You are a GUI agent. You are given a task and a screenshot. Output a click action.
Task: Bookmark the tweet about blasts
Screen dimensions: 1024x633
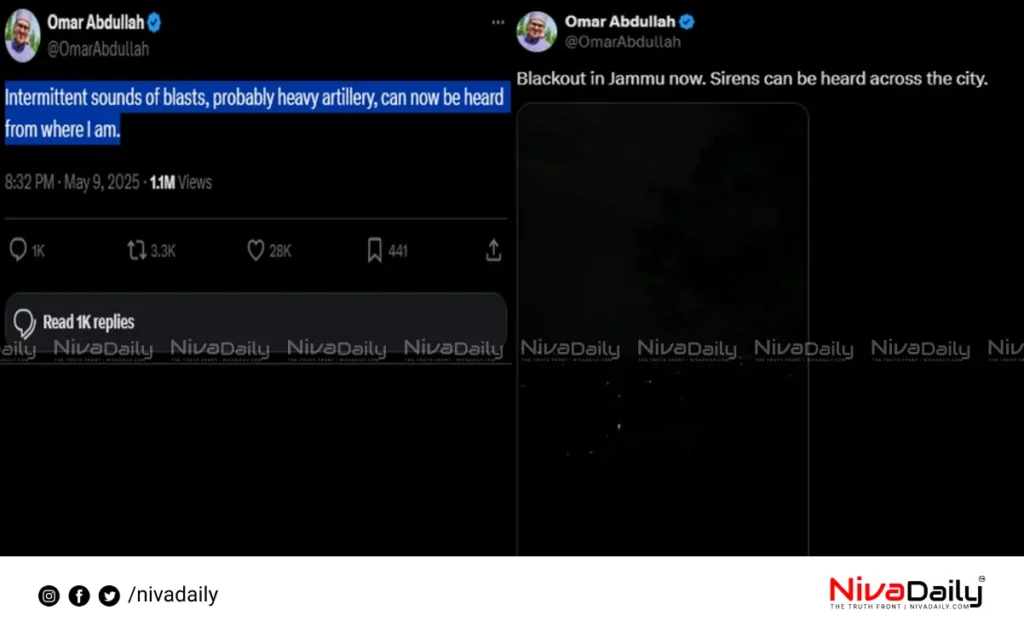(374, 250)
